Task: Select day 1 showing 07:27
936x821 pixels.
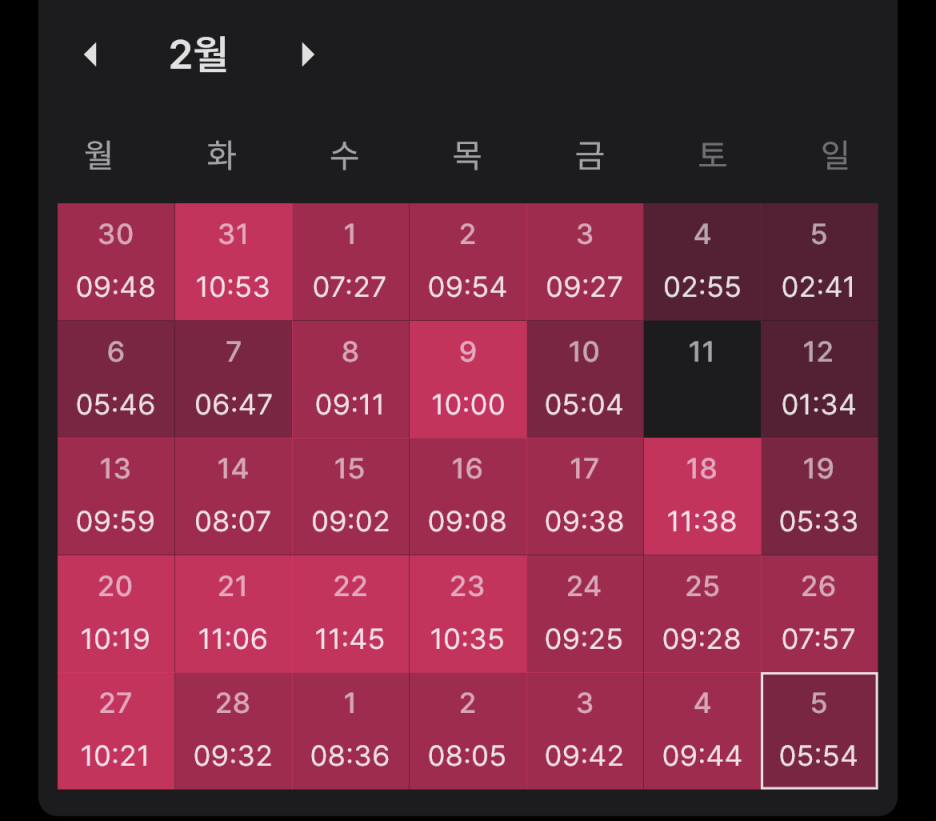Action: tap(350, 262)
